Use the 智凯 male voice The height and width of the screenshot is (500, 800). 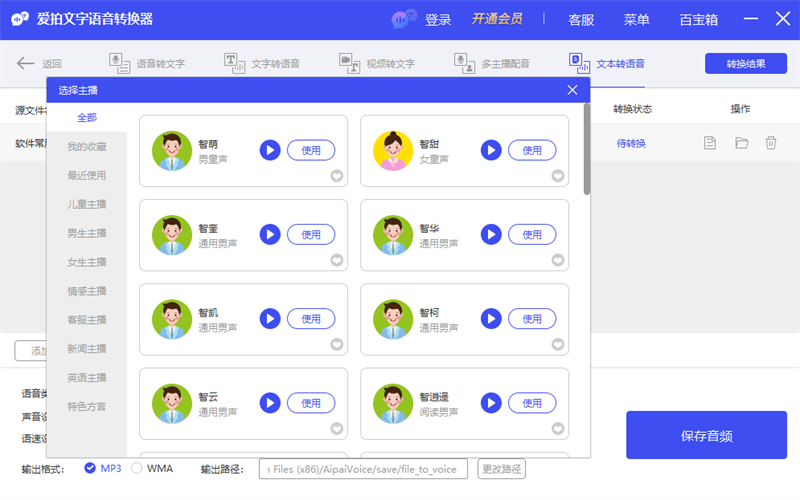coord(311,318)
